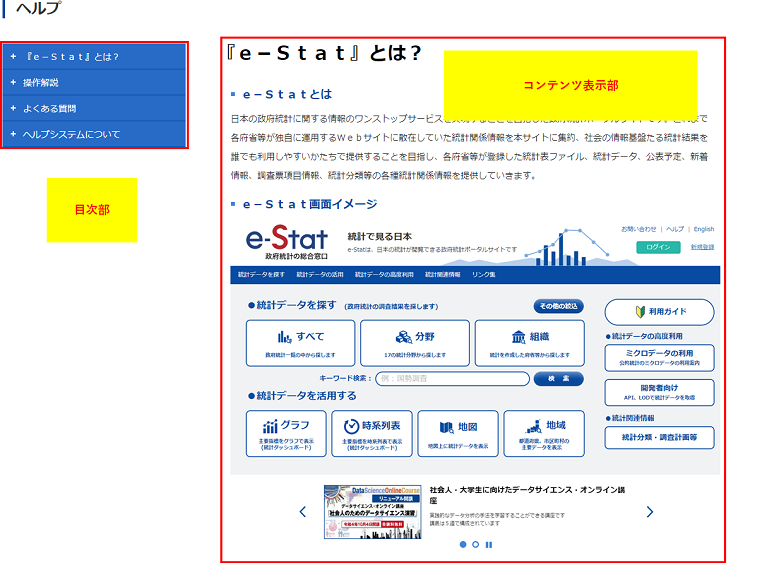
Task: Open 統計データの活用 navigation tab
Action: (320, 274)
